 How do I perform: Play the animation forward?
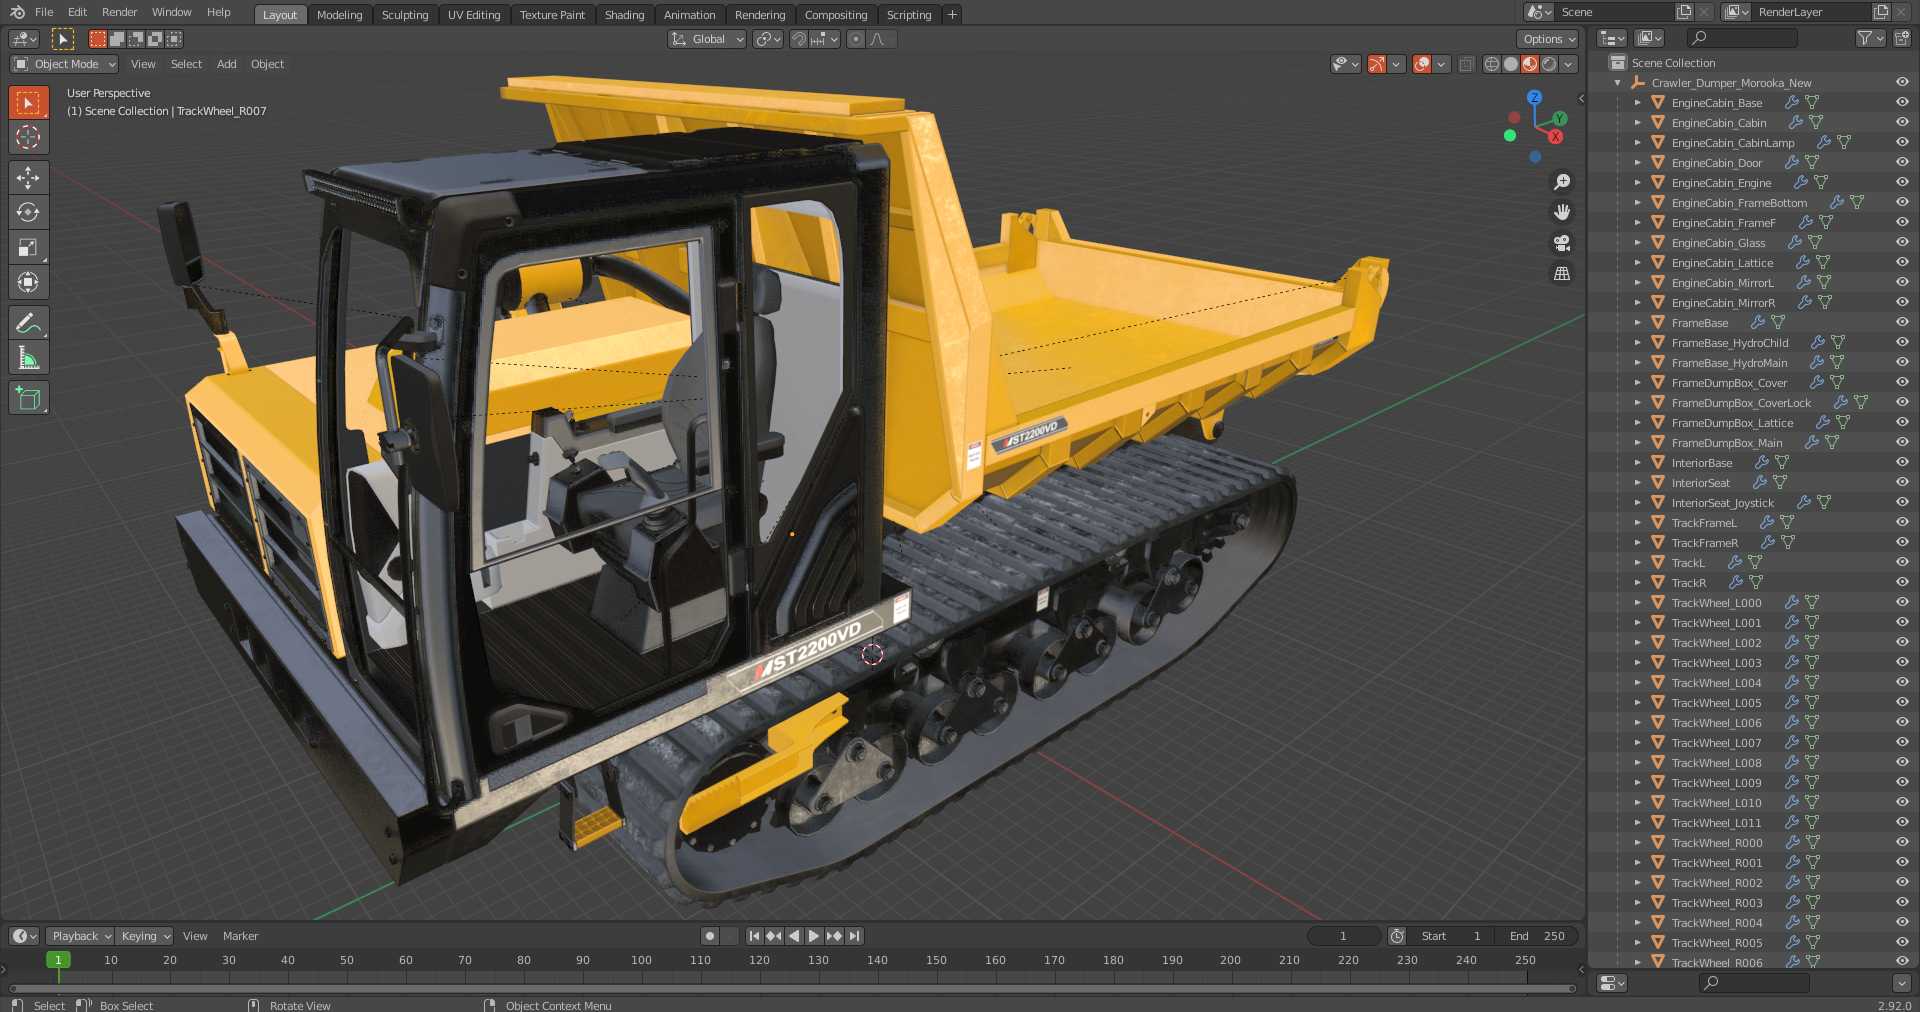[x=814, y=936]
